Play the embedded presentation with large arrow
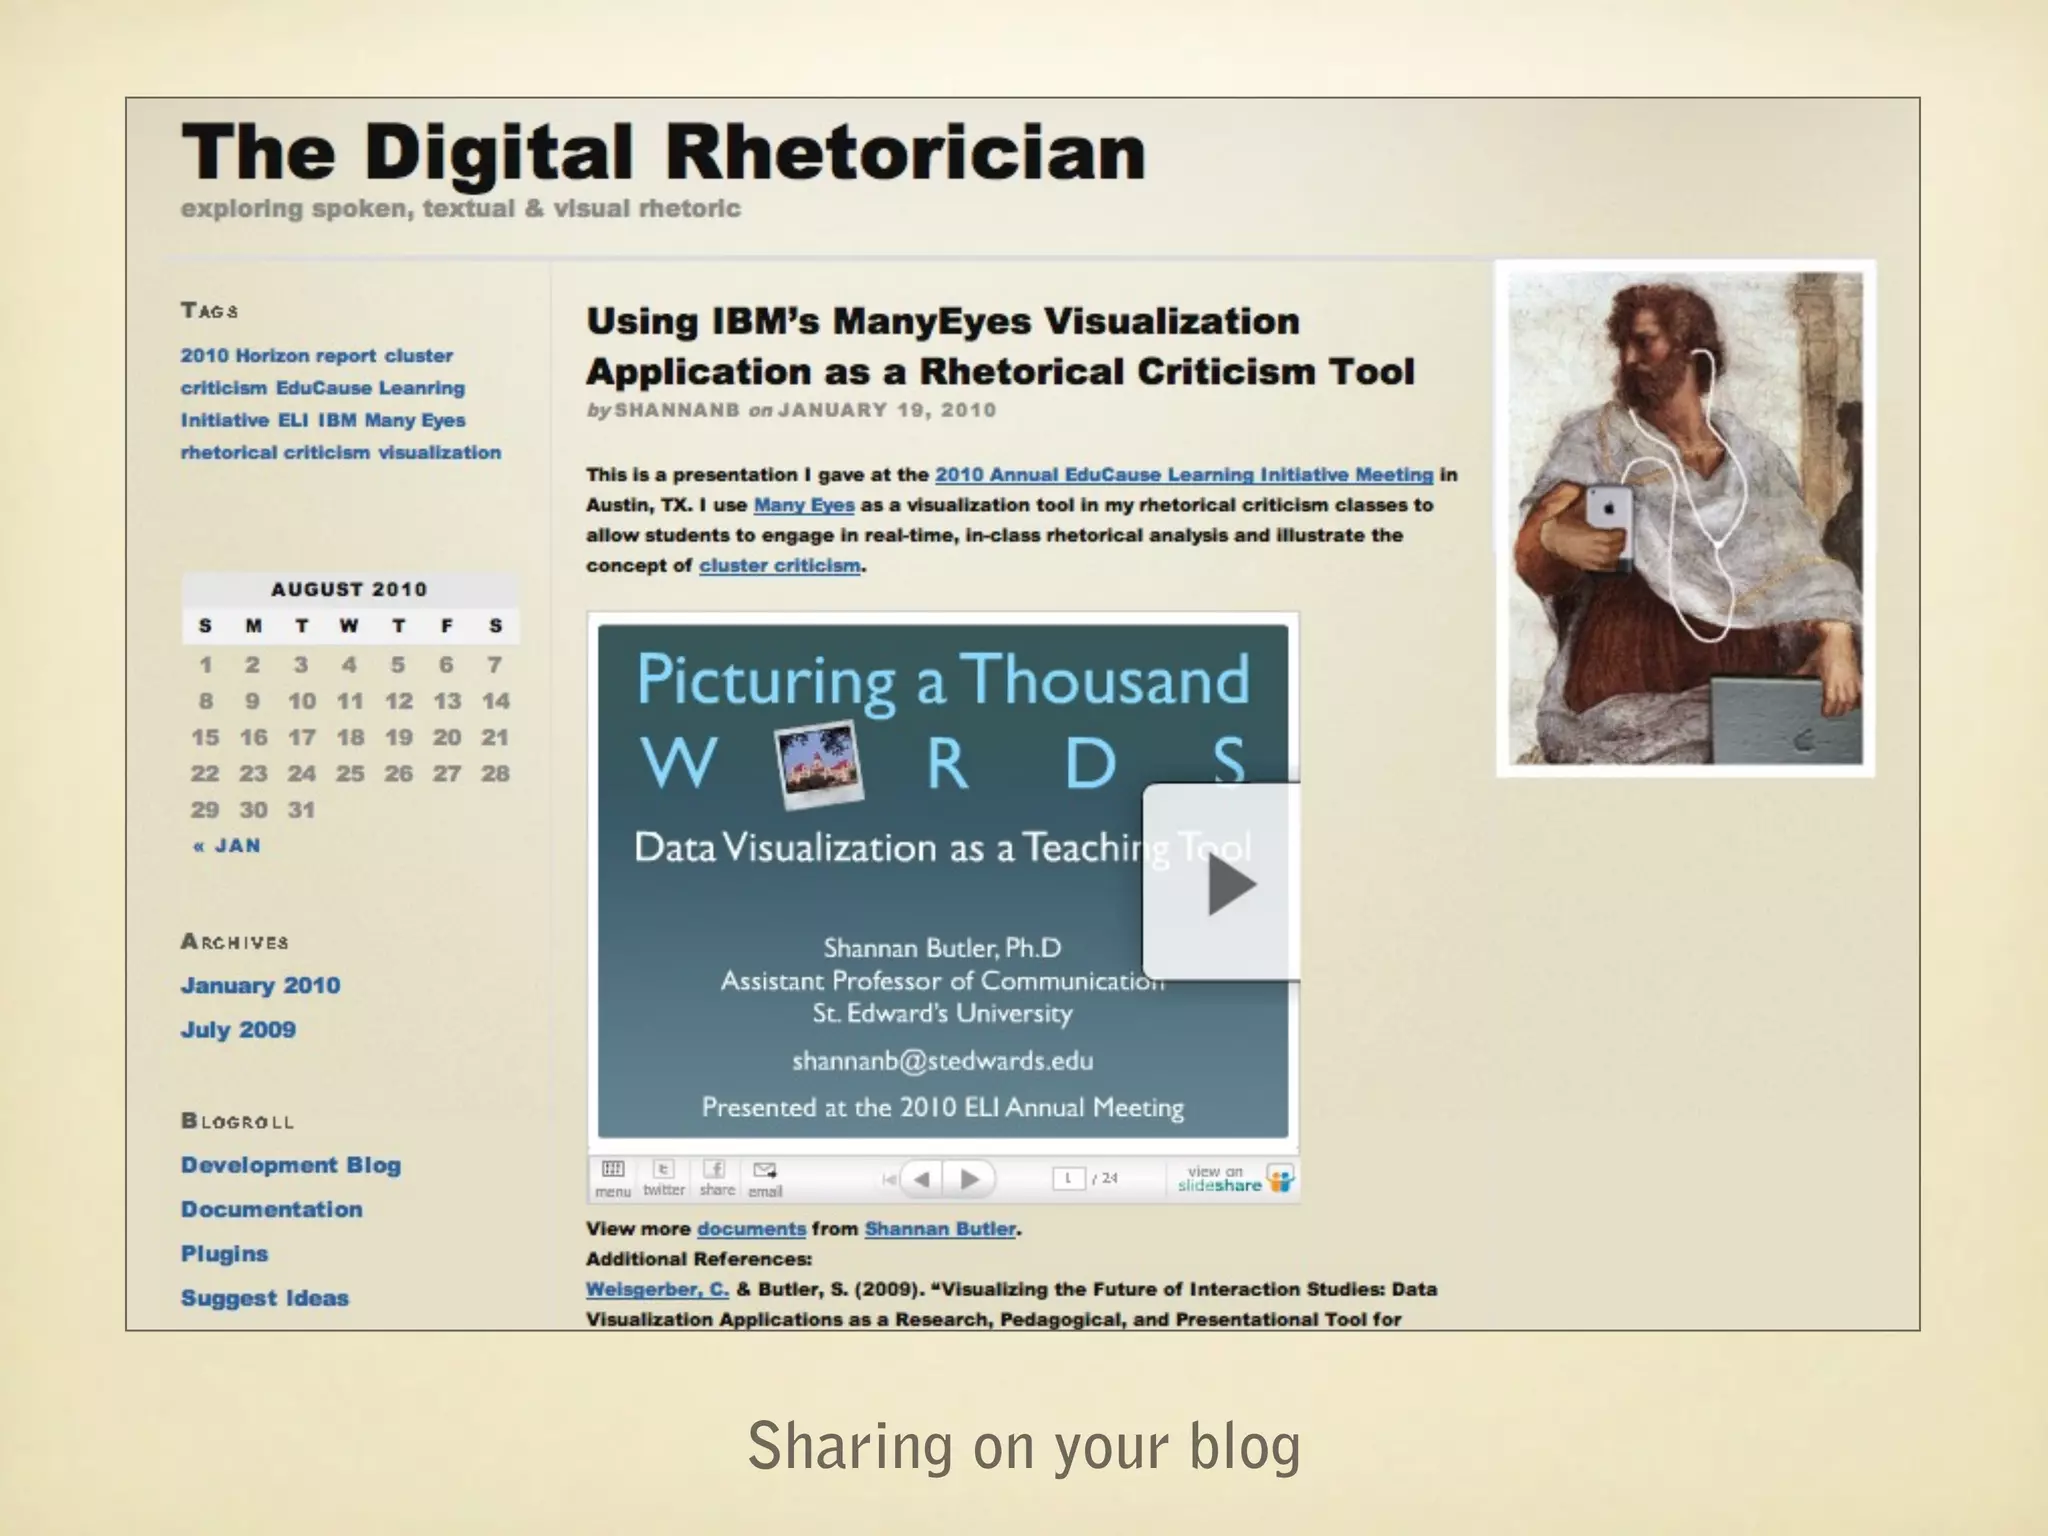 tap(1224, 883)
